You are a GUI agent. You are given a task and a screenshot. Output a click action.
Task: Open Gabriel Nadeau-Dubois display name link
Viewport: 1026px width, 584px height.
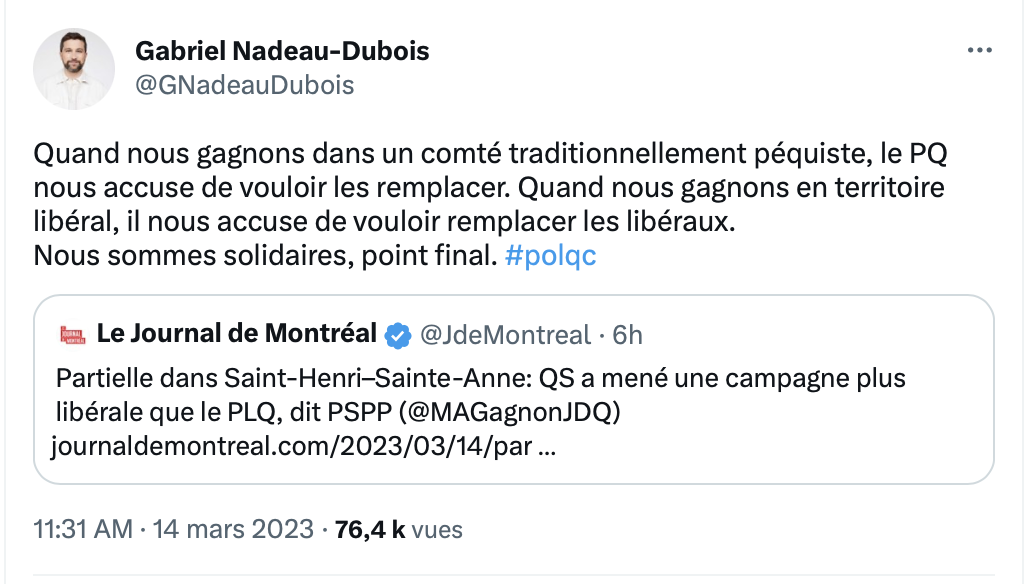(282, 51)
